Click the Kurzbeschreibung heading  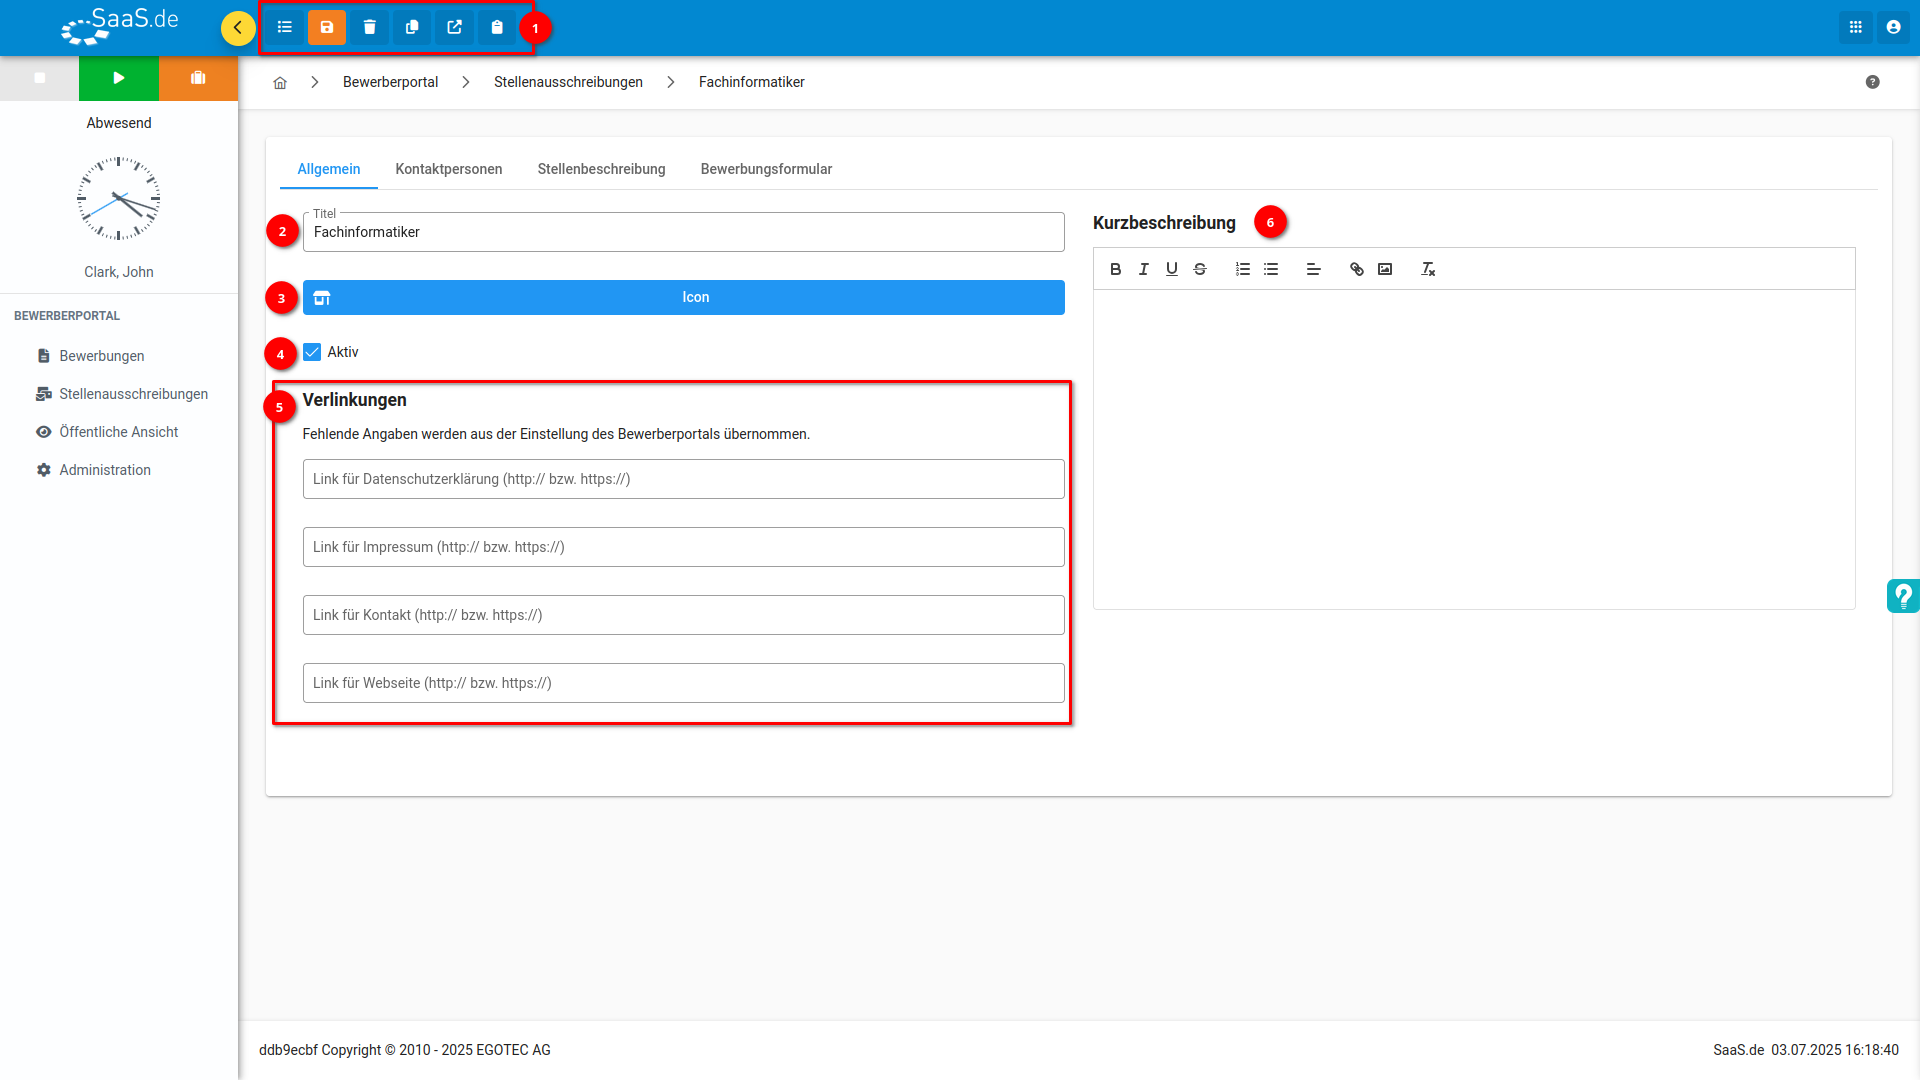click(x=1164, y=223)
